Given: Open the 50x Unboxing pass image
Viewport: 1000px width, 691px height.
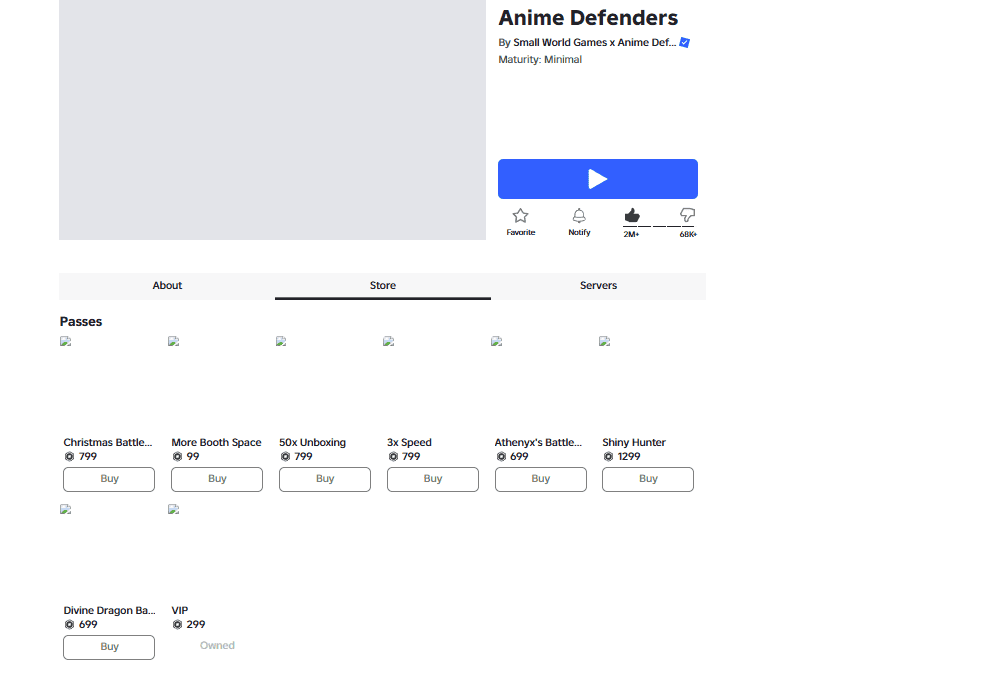Looking at the screenshot, I should tap(281, 341).
